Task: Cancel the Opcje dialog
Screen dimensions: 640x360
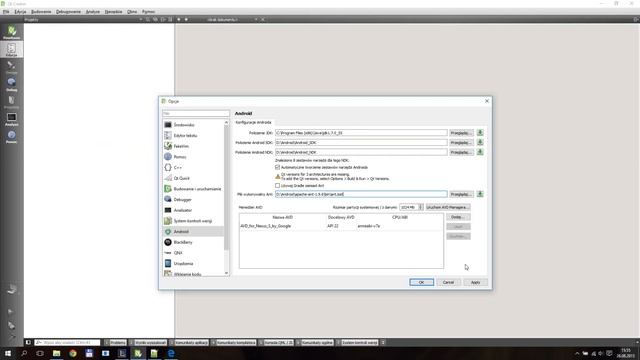Action: point(448,282)
